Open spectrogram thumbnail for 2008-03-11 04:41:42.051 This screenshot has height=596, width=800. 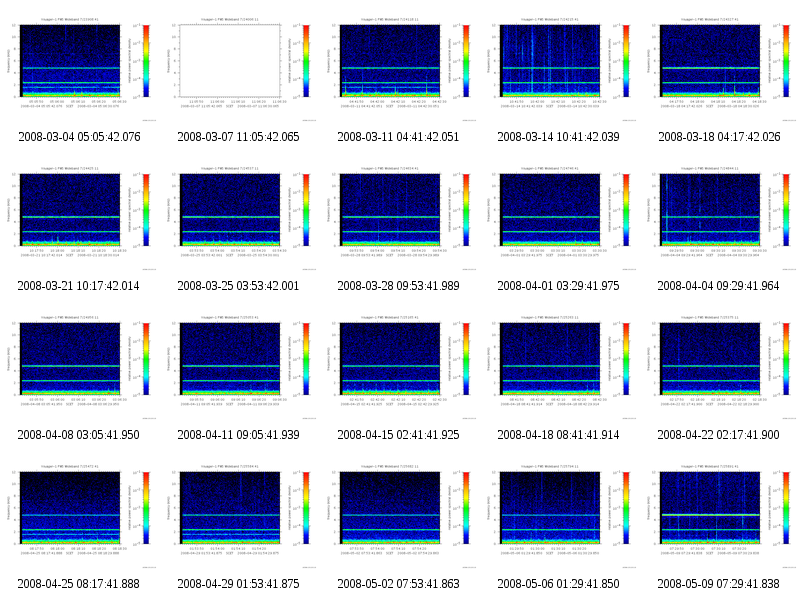point(401,68)
